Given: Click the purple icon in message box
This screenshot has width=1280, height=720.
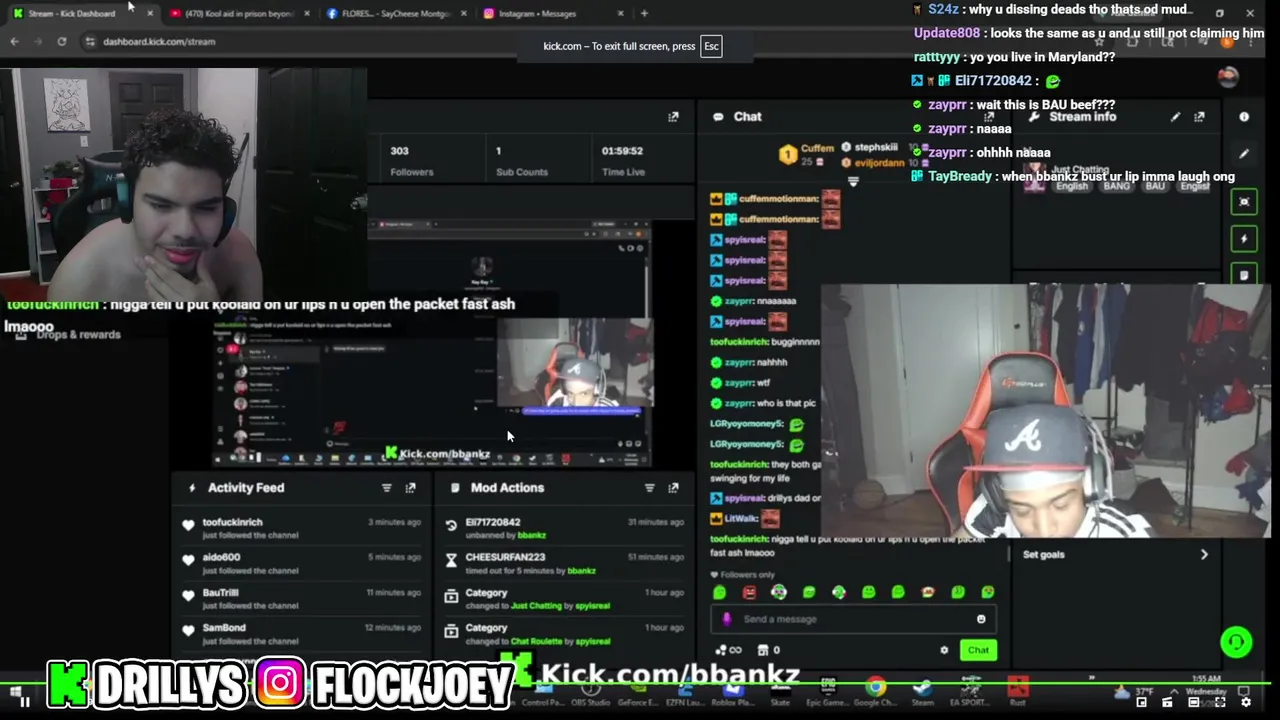Looking at the screenshot, I should click(x=727, y=619).
